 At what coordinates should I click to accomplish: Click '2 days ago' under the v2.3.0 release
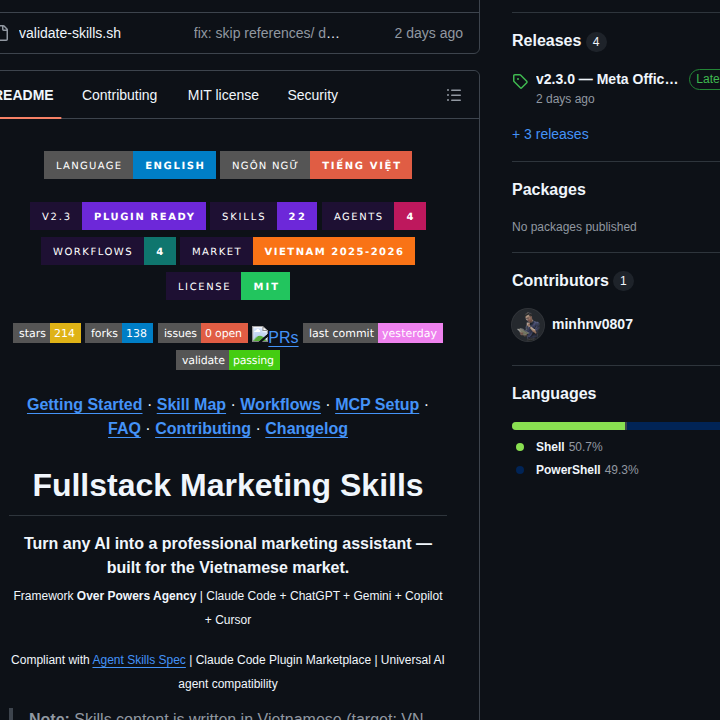pos(565,99)
